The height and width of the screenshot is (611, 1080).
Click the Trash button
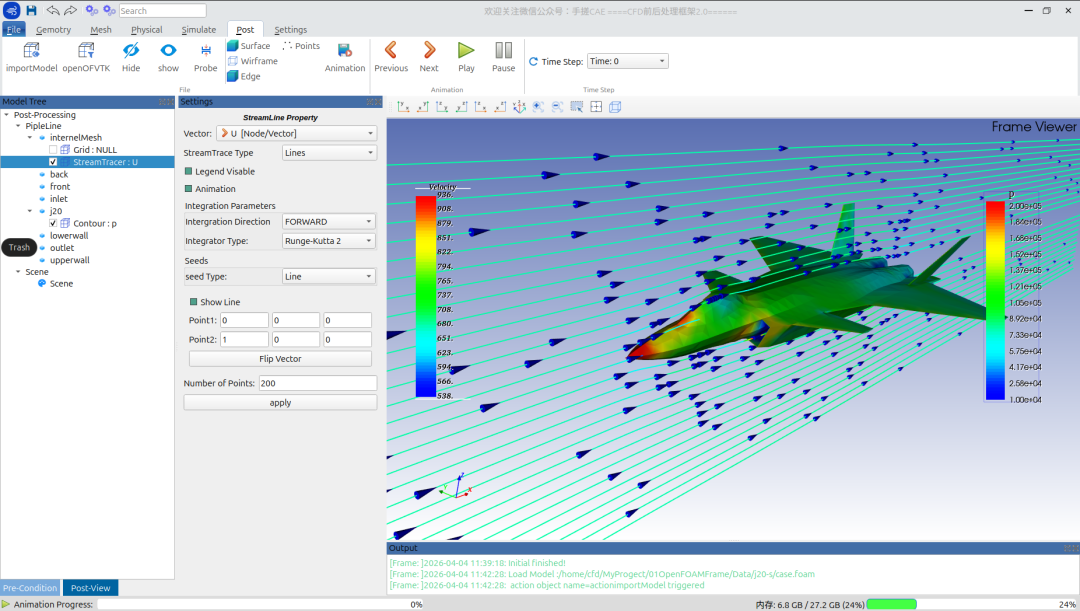click(x=19, y=247)
